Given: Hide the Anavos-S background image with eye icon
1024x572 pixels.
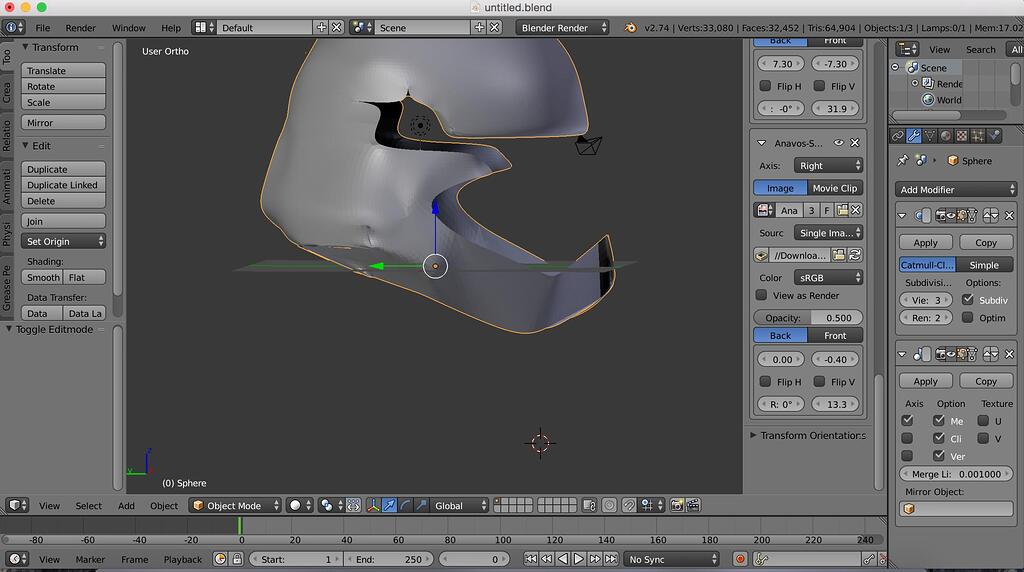Looking at the screenshot, I should [x=839, y=142].
